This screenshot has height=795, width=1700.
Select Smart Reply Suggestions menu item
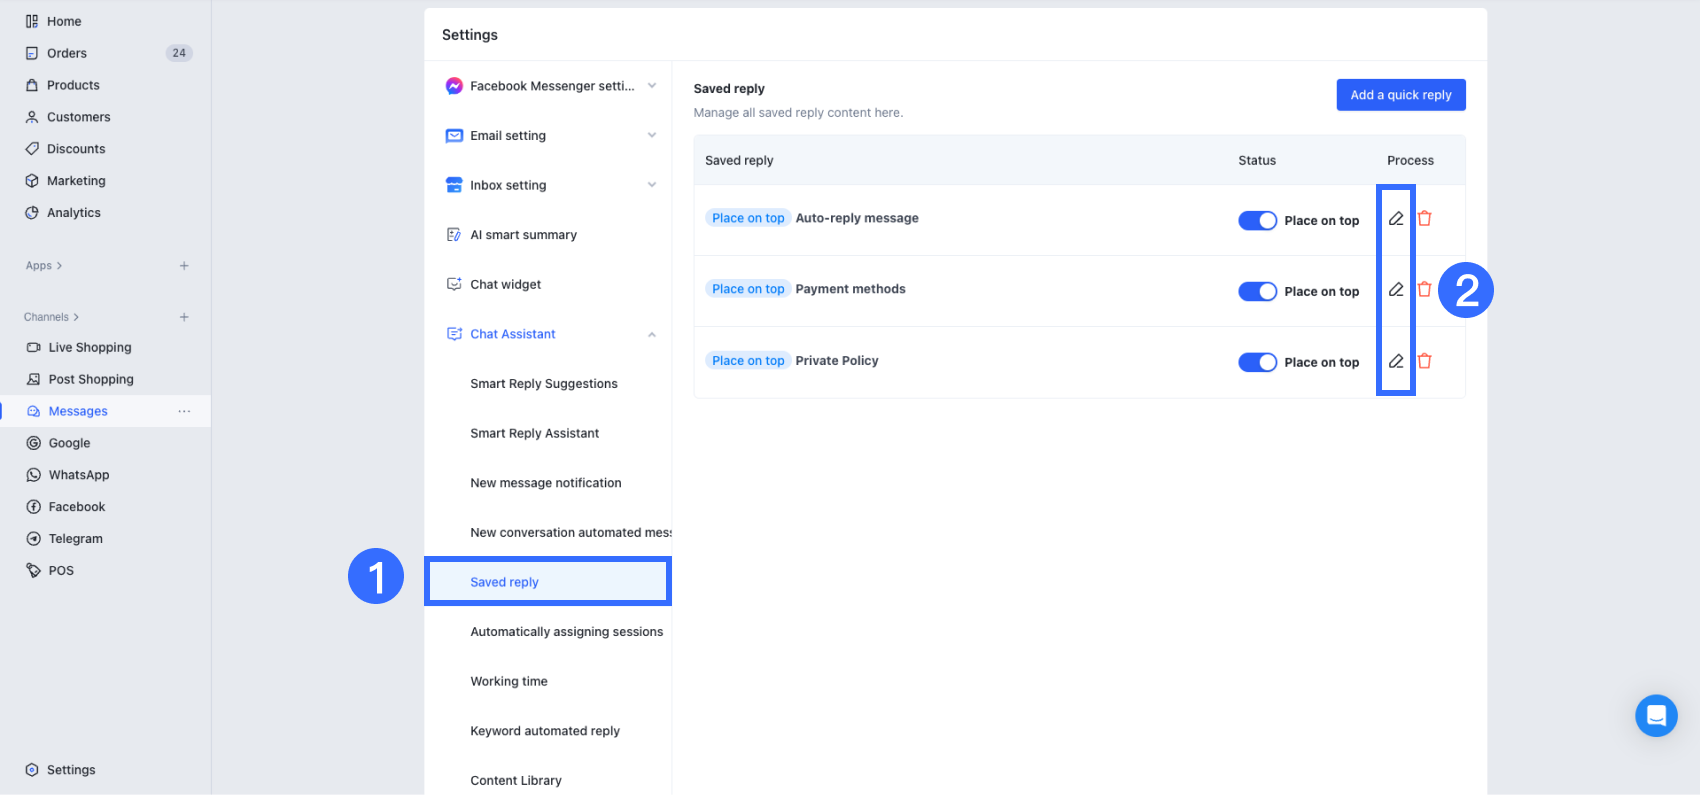(x=544, y=384)
